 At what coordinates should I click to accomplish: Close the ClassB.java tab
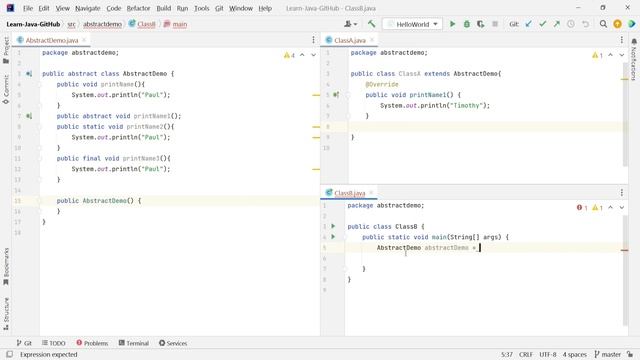point(371,193)
